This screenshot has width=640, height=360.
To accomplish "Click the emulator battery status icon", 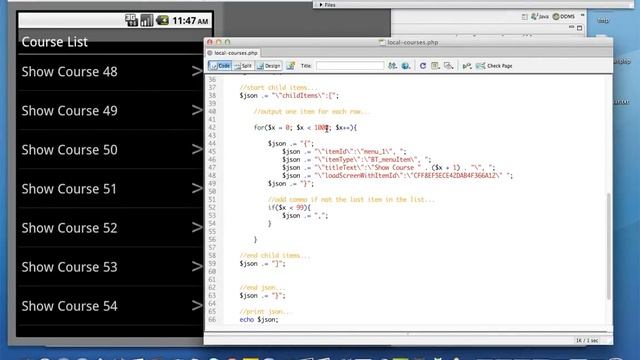I will pos(162,20).
